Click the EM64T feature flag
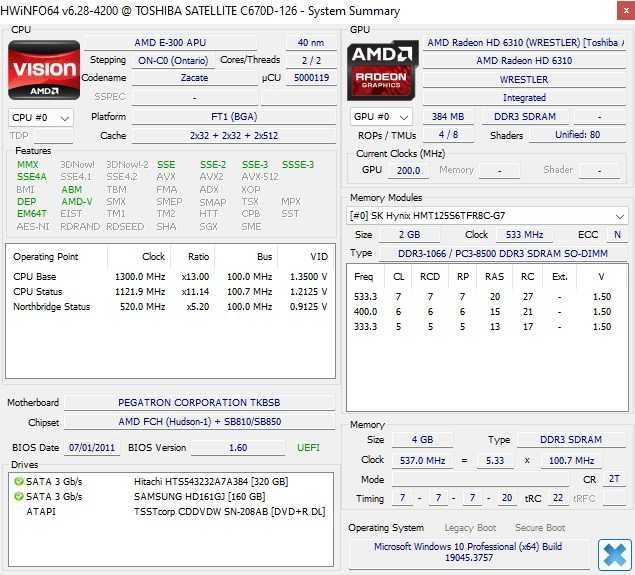Viewport: 635px width, 575px height. 32,214
